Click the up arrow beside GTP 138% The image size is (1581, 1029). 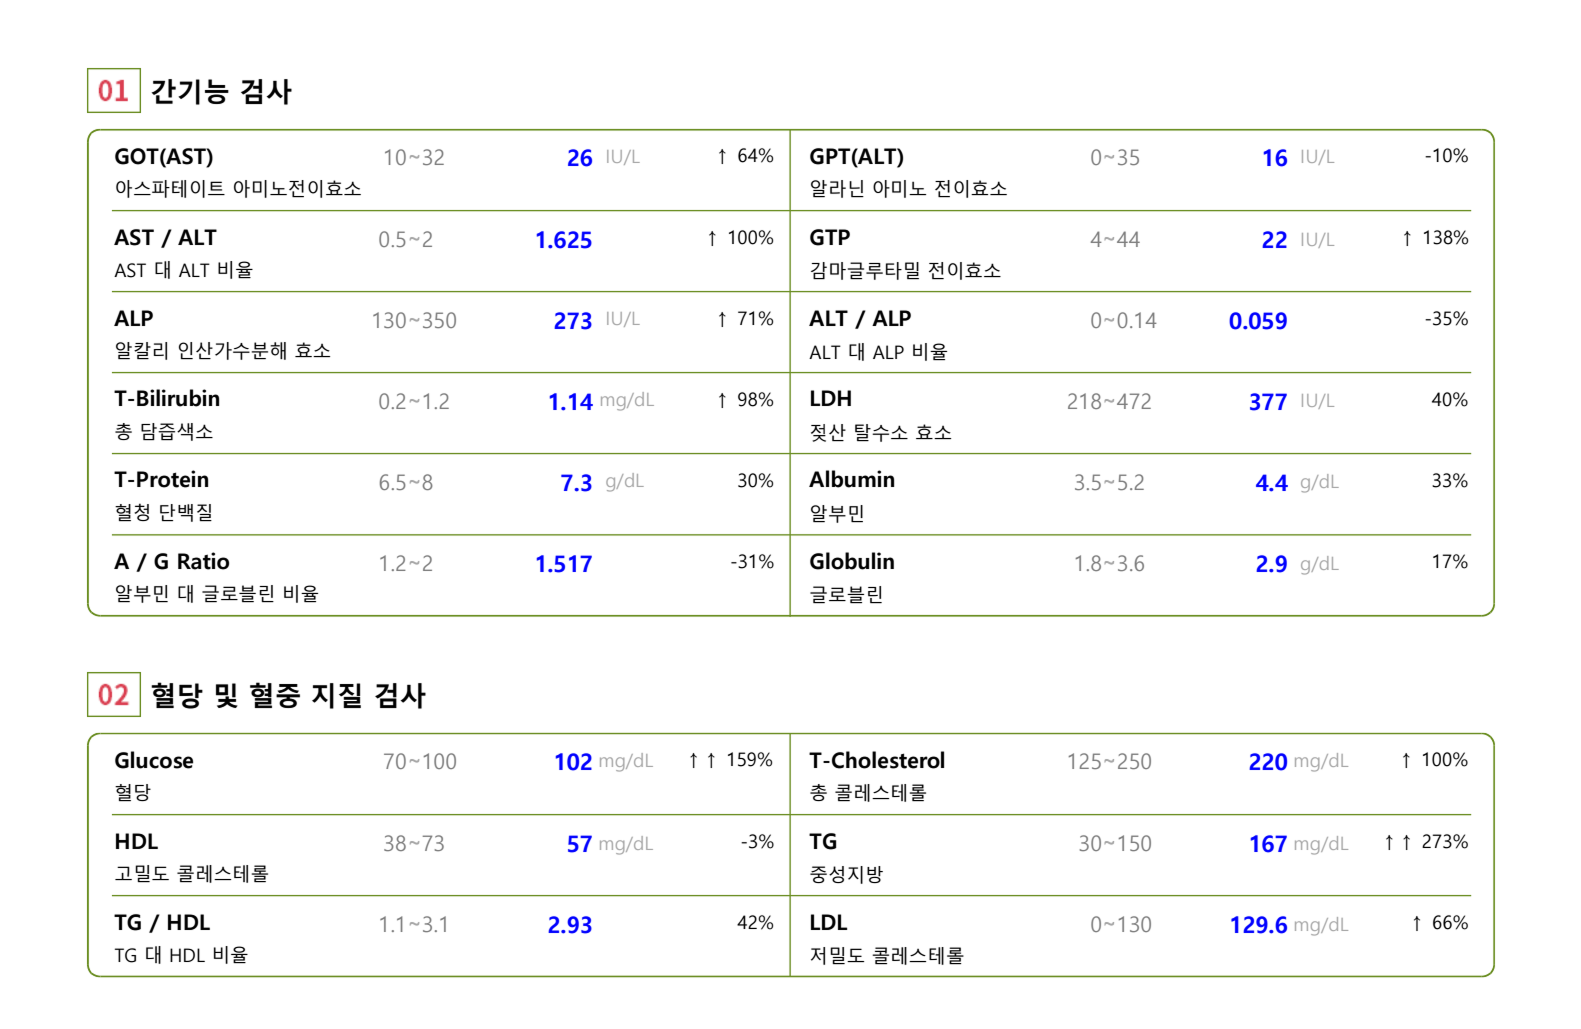coord(1407,238)
